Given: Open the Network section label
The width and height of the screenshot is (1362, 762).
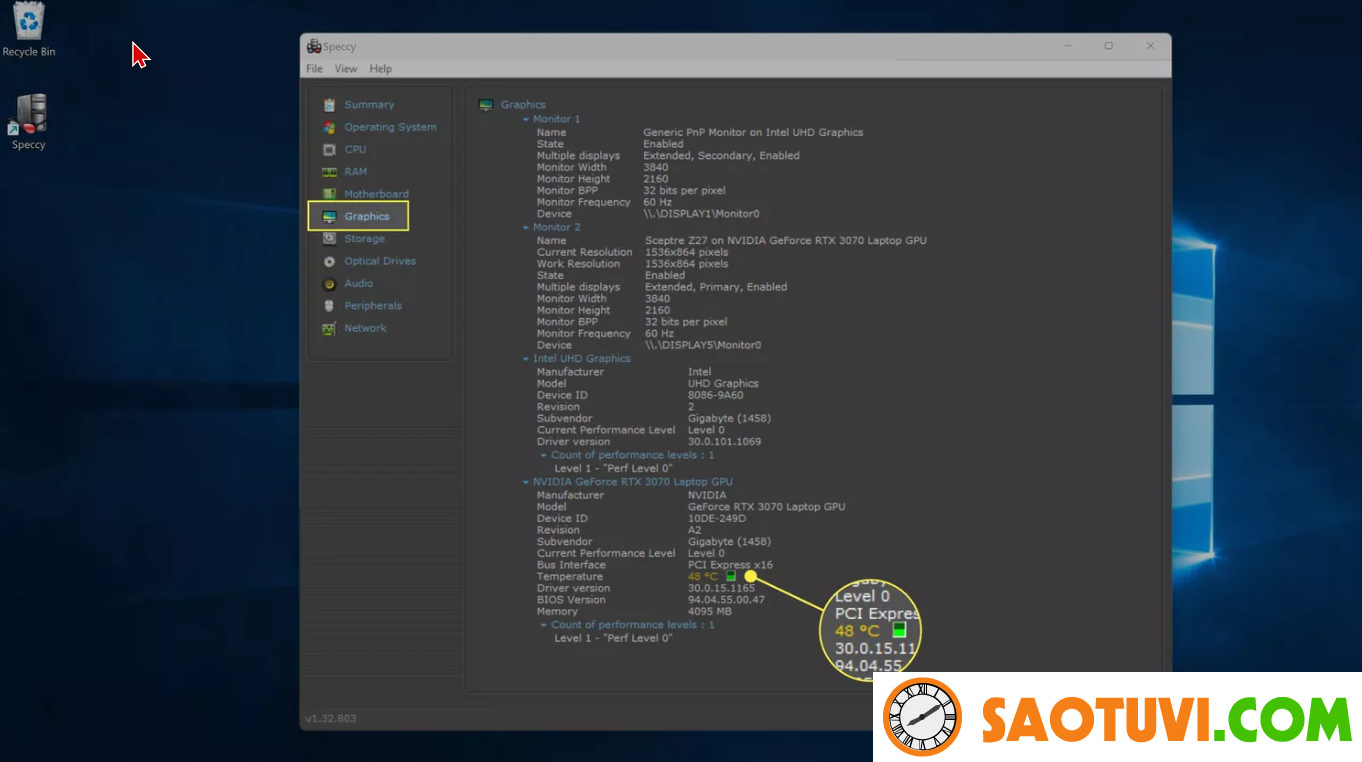Looking at the screenshot, I should (x=365, y=328).
